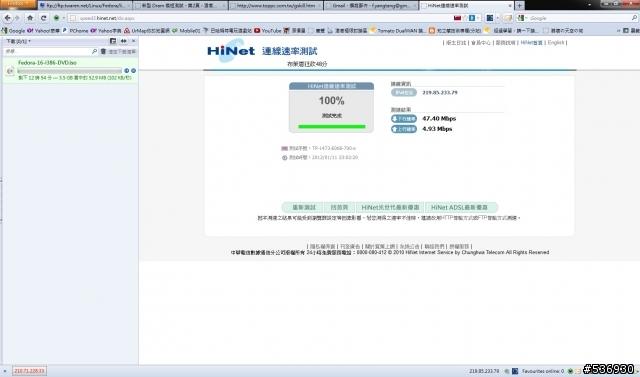This screenshot has width=640, height=377.
Task: Click the download speed badge
Action: (404, 119)
